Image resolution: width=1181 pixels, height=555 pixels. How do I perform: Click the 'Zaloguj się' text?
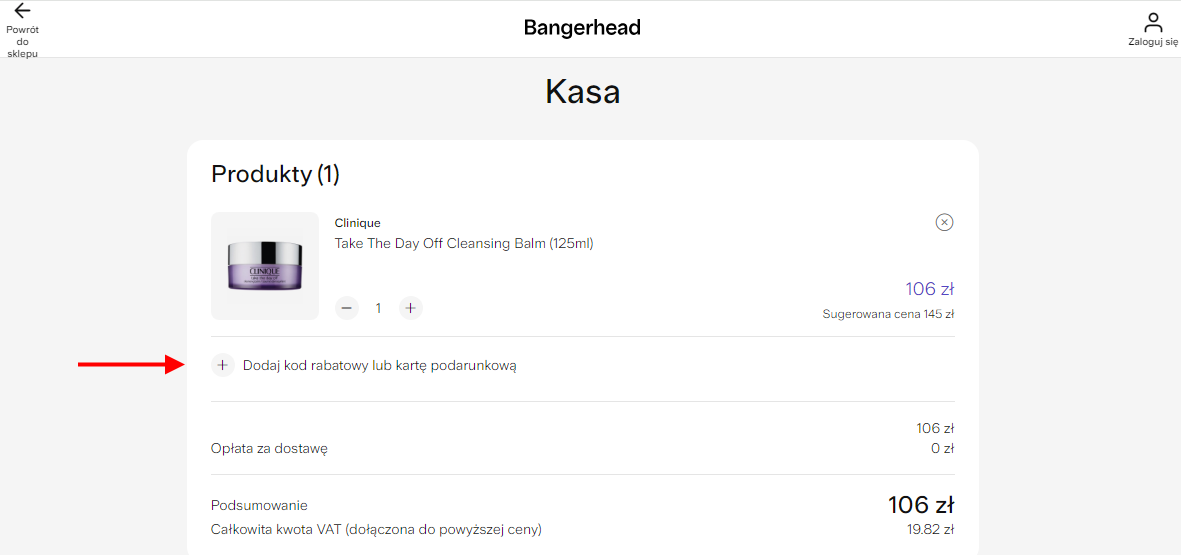pos(1152,42)
